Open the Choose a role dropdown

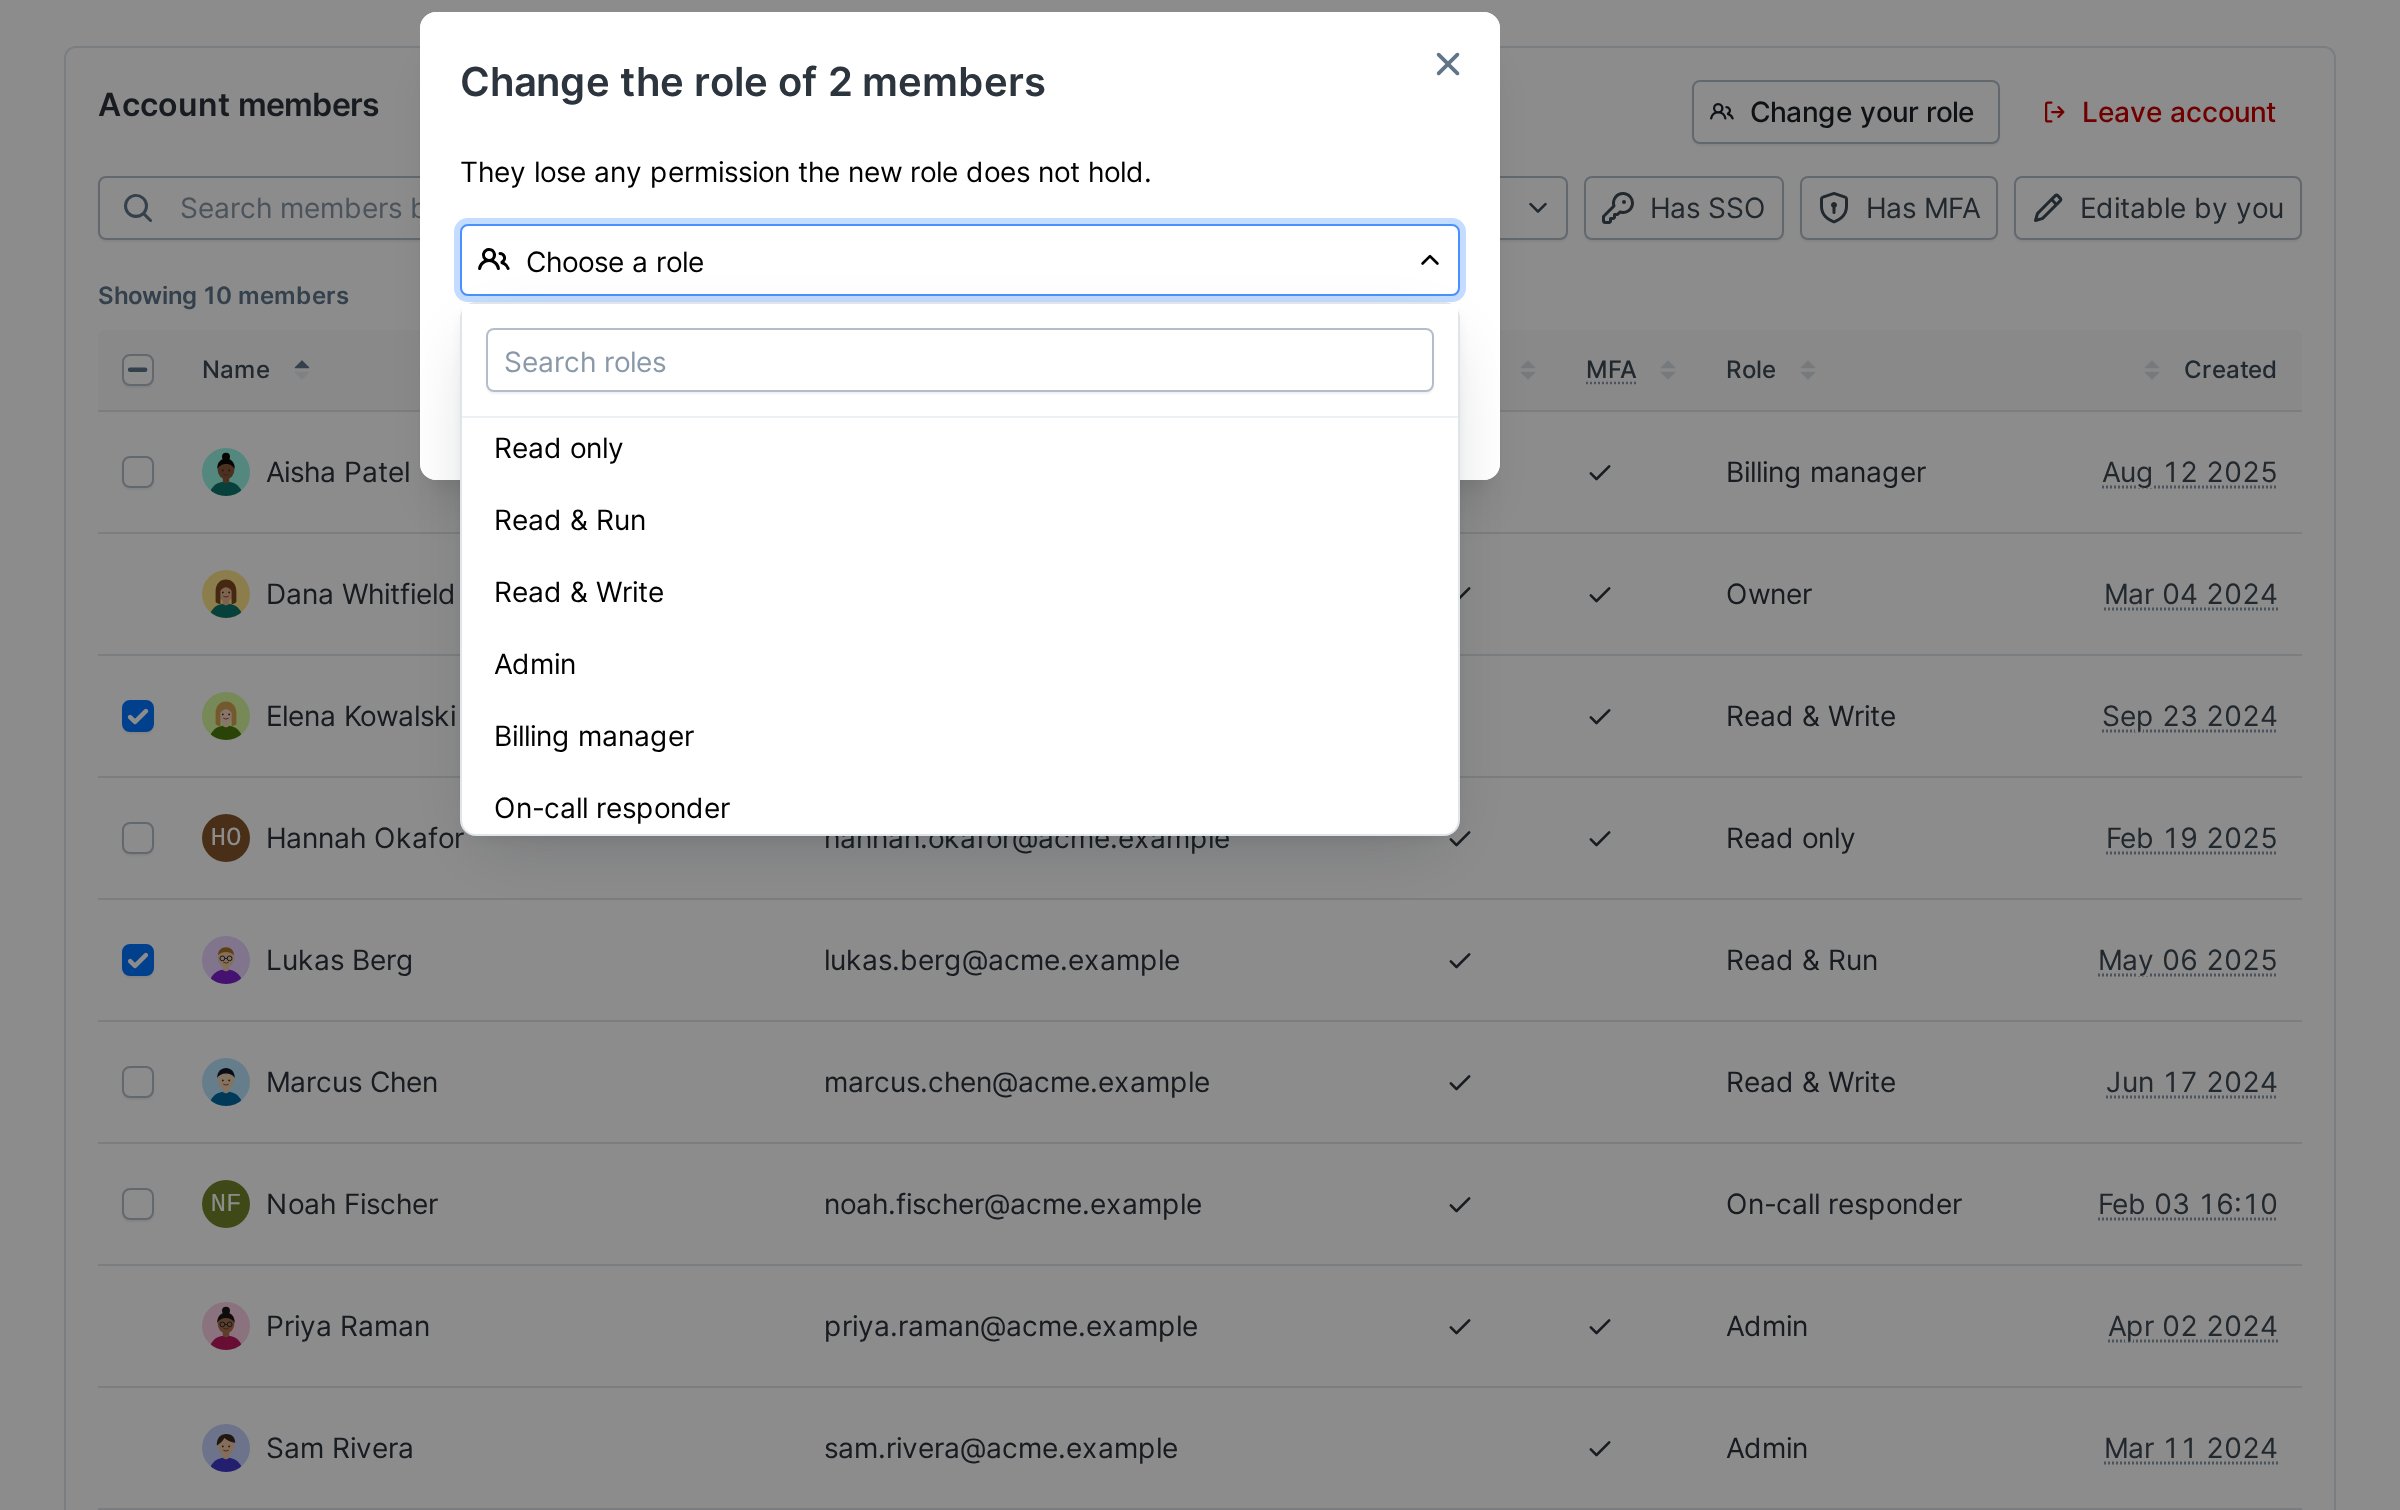click(x=959, y=261)
